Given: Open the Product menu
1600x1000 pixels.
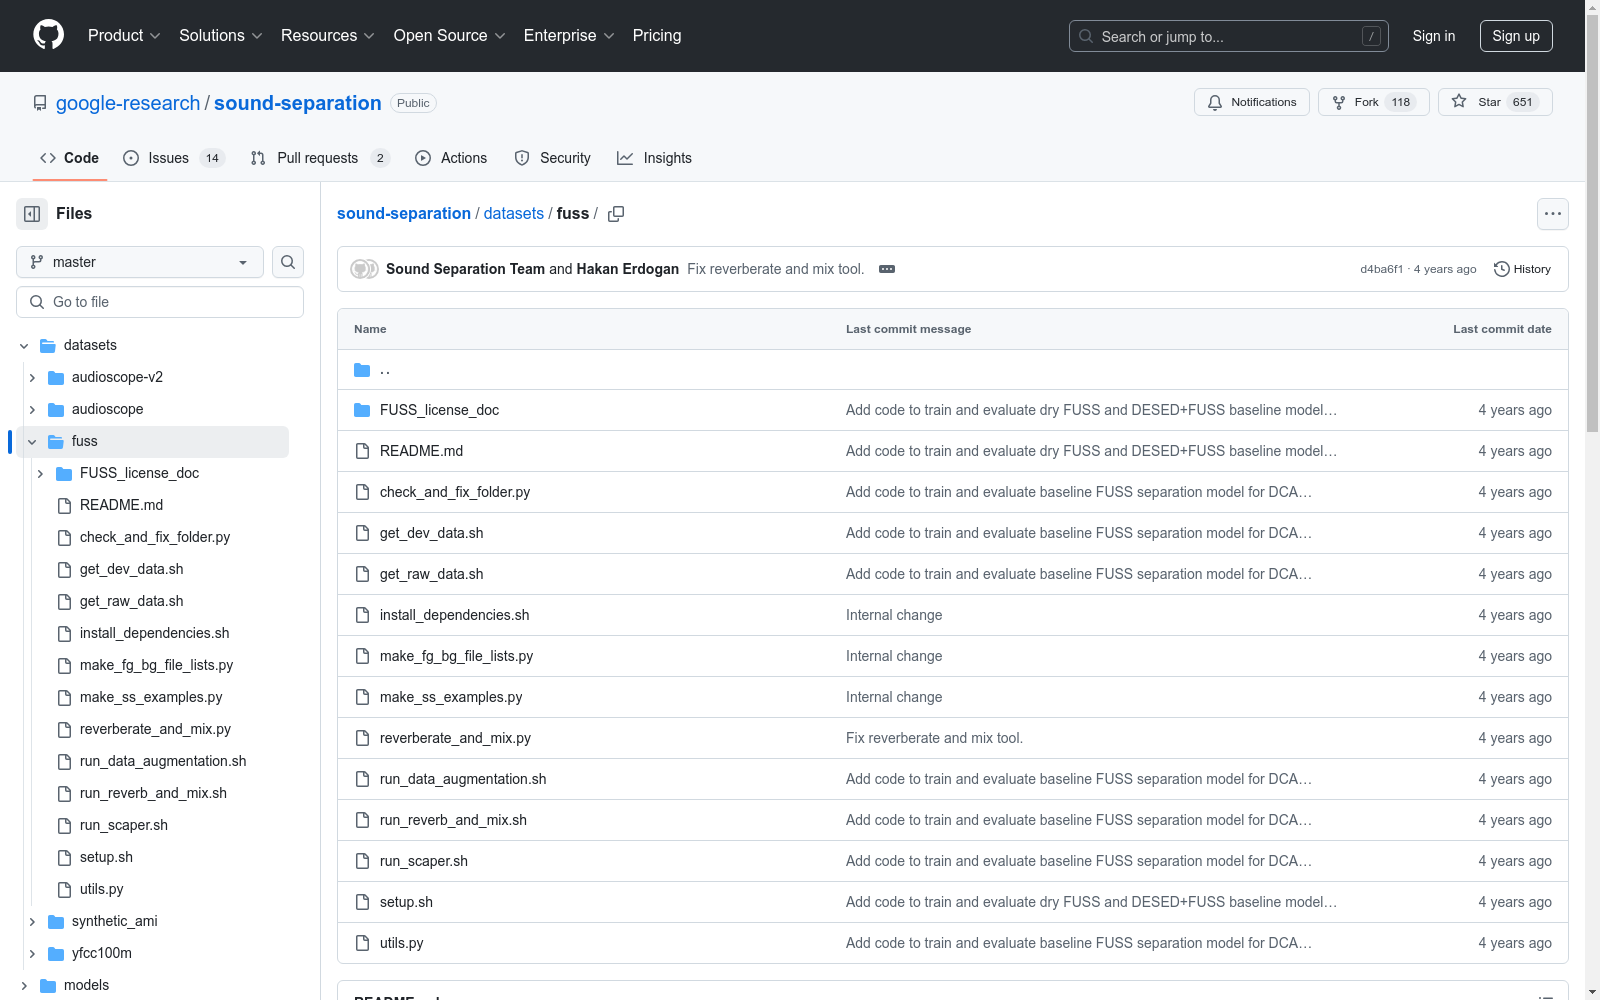Looking at the screenshot, I should click(124, 36).
